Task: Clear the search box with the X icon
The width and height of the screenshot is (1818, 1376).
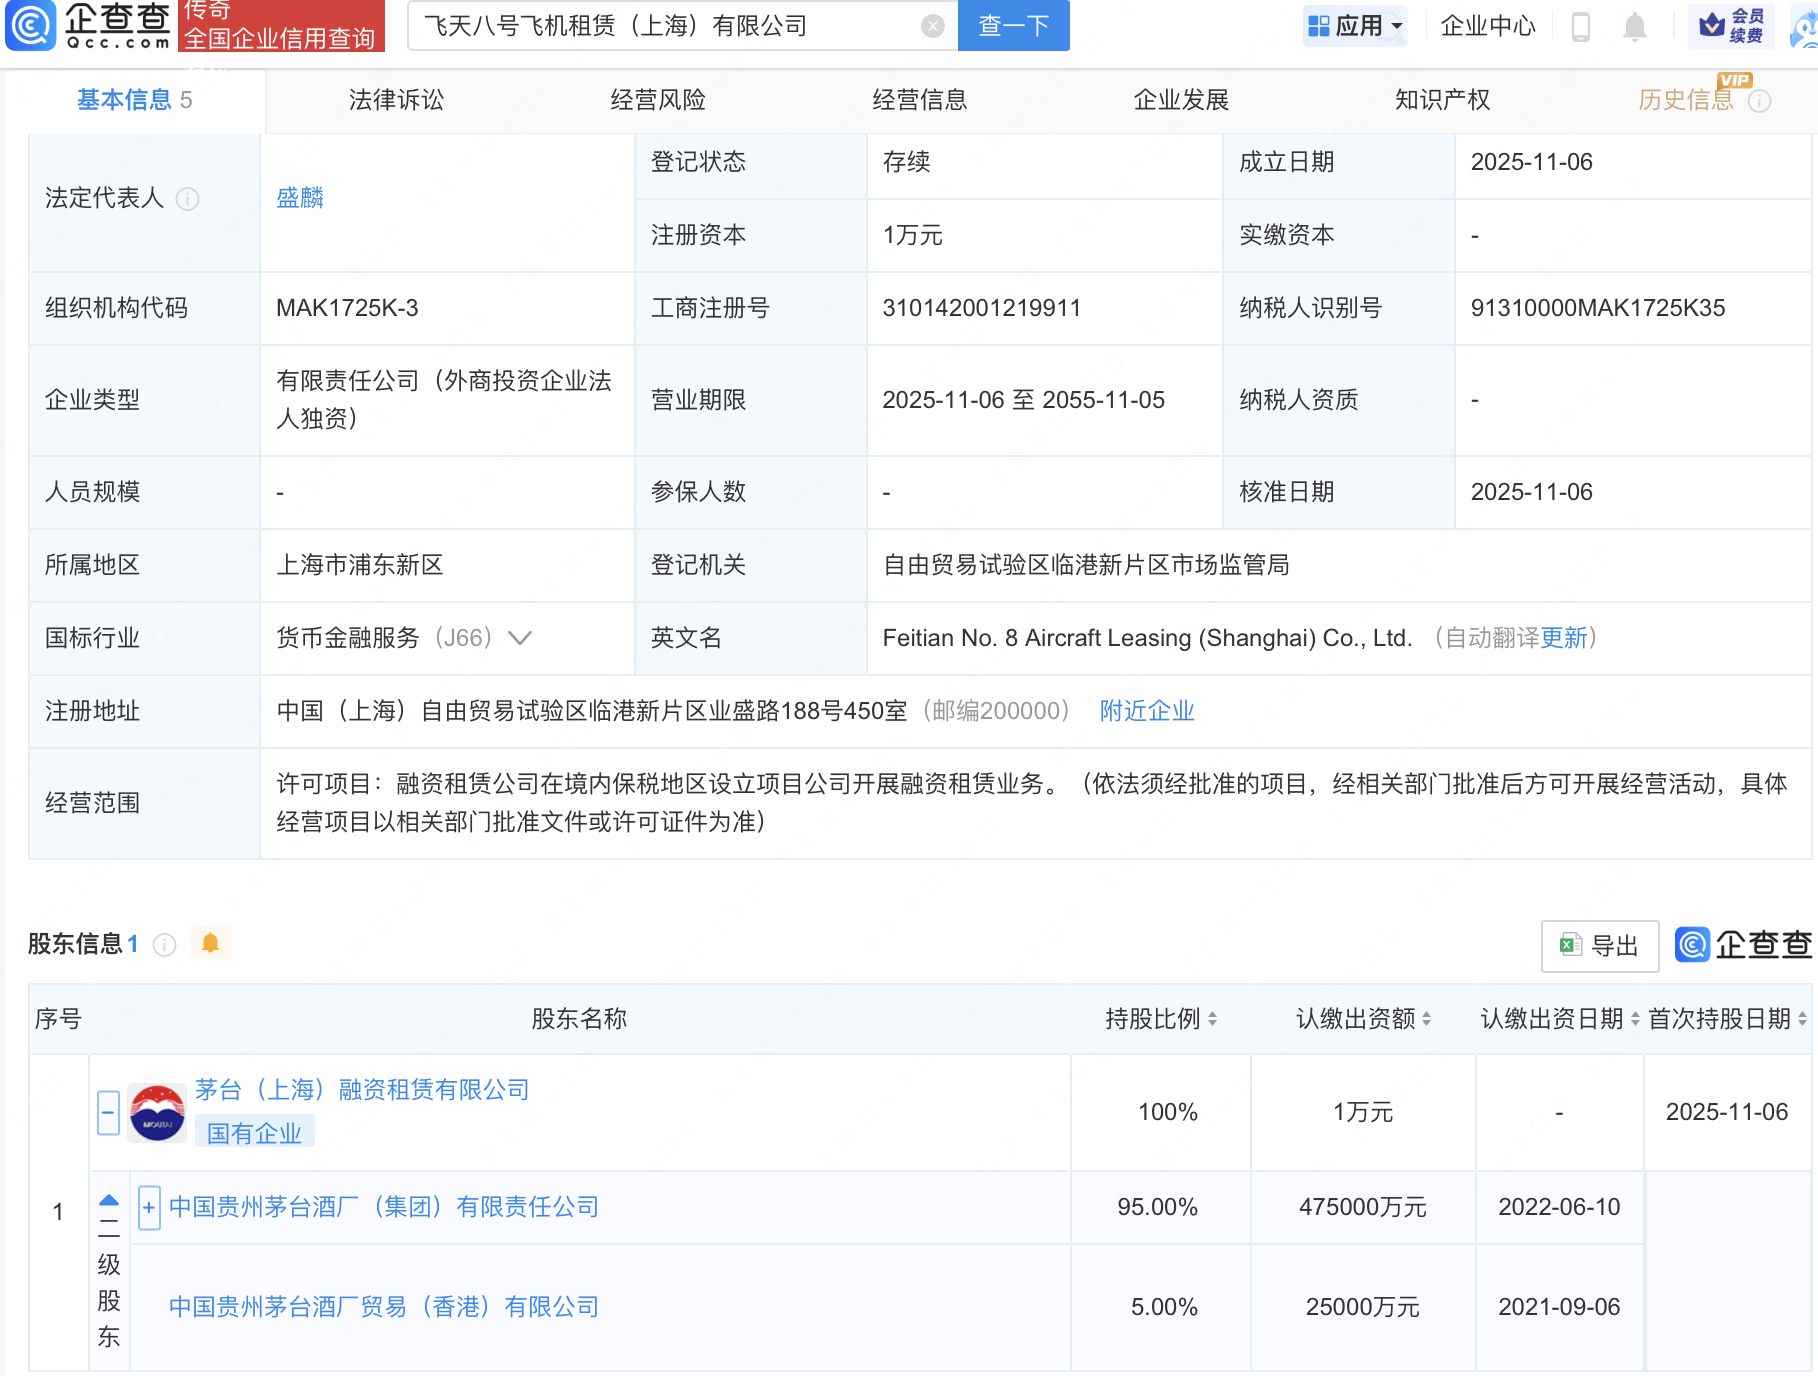Action: 932,27
